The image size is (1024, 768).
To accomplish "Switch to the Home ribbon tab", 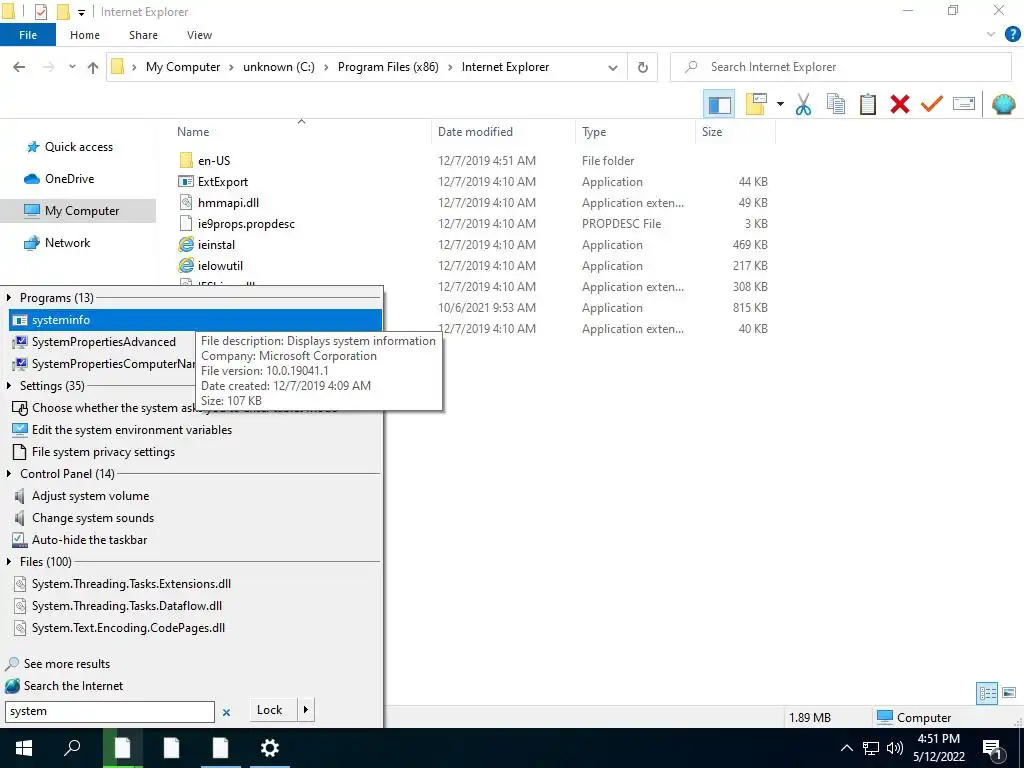I will [85, 35].
